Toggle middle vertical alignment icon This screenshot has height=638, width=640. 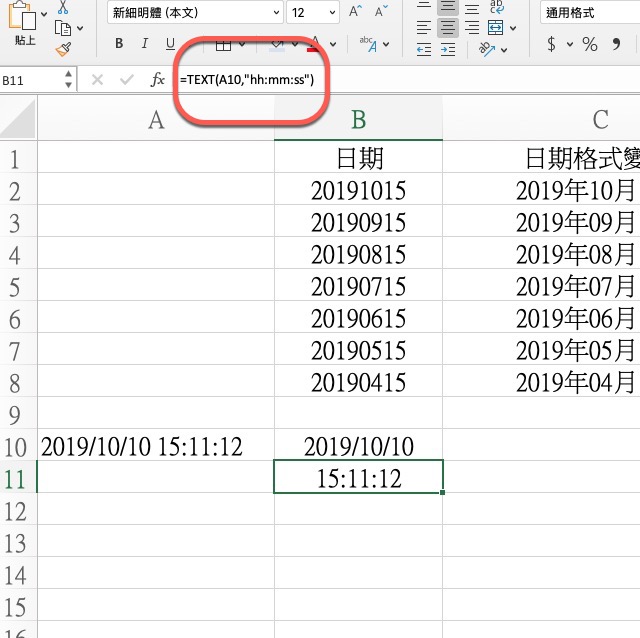[x=447, y=7]
